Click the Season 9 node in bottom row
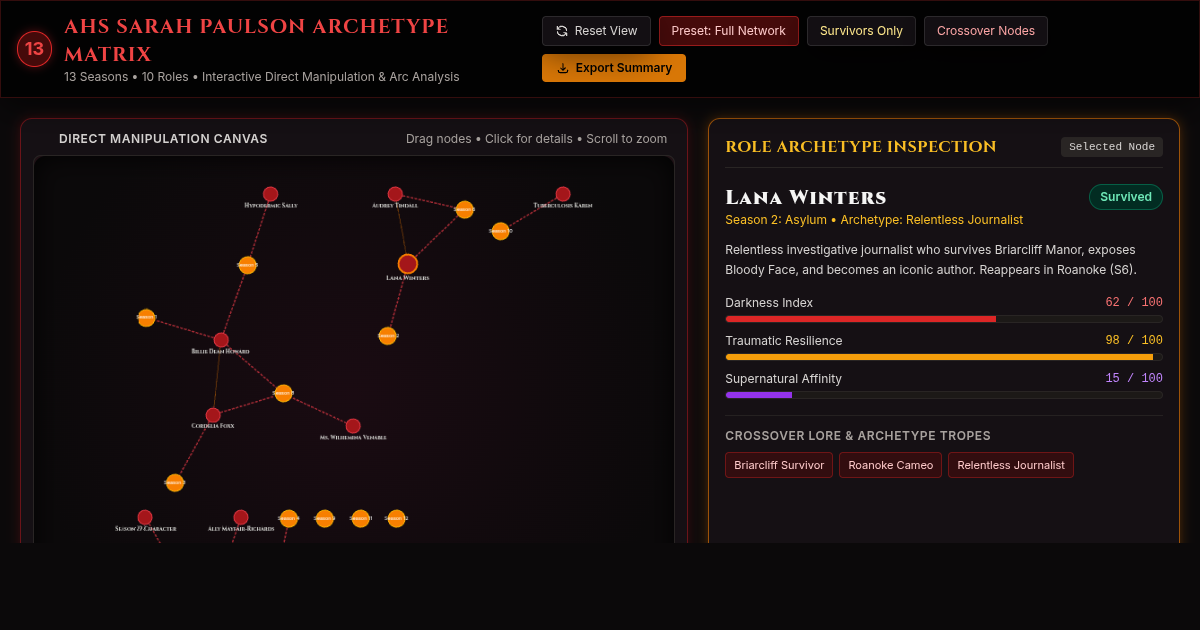The height and width of the screenshot is (630, 1200). (x=325, y=519)
